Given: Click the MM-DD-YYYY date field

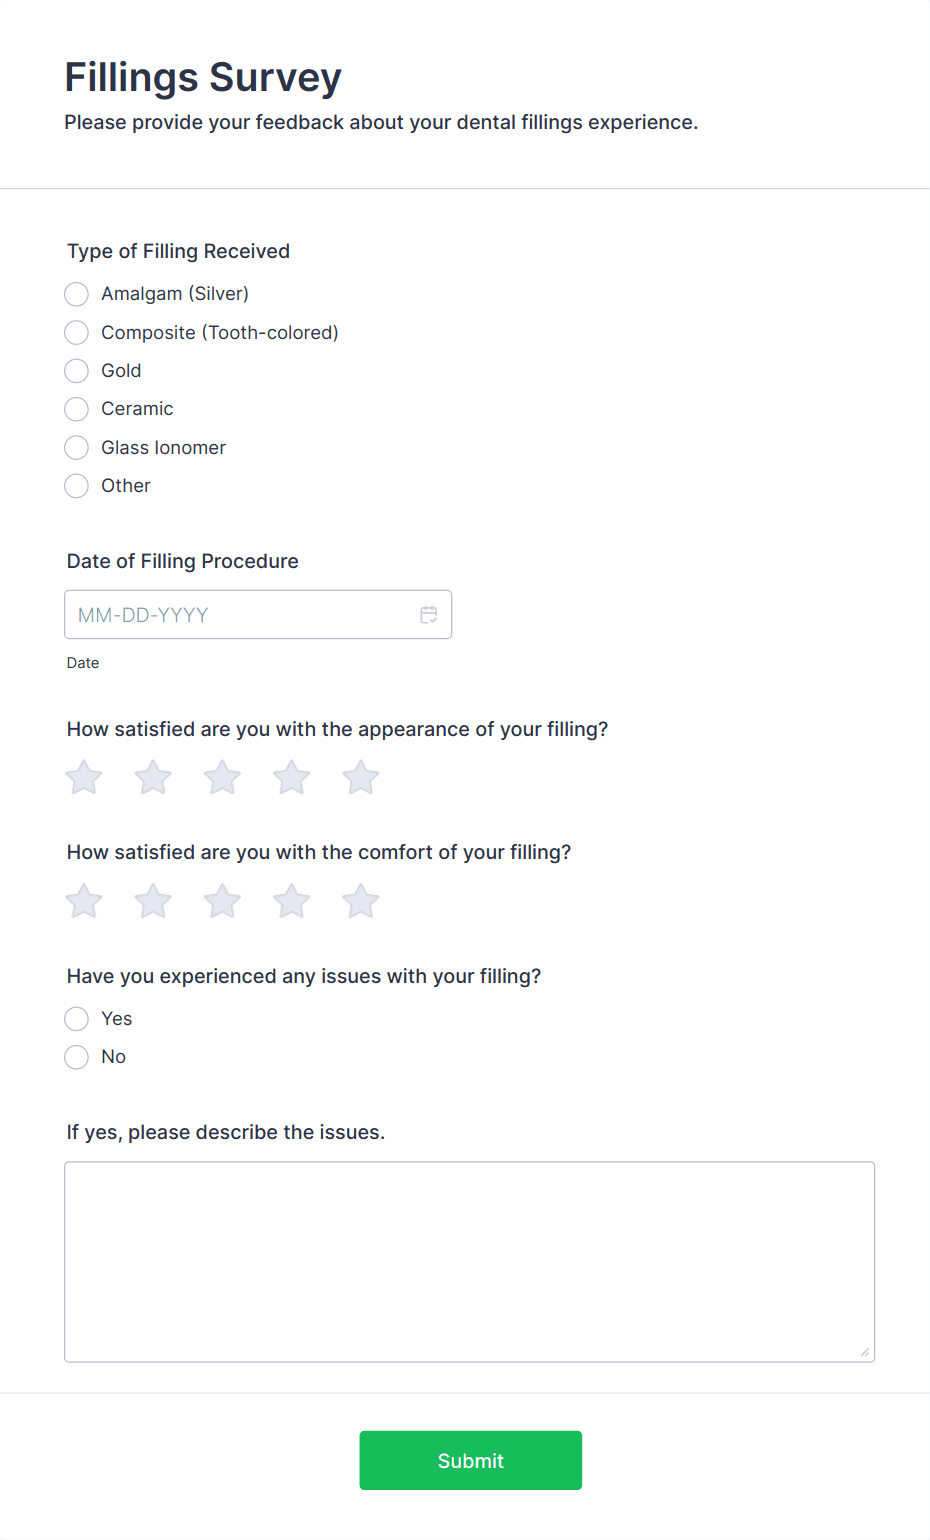Looking at the screenshot, I should 240,615.
